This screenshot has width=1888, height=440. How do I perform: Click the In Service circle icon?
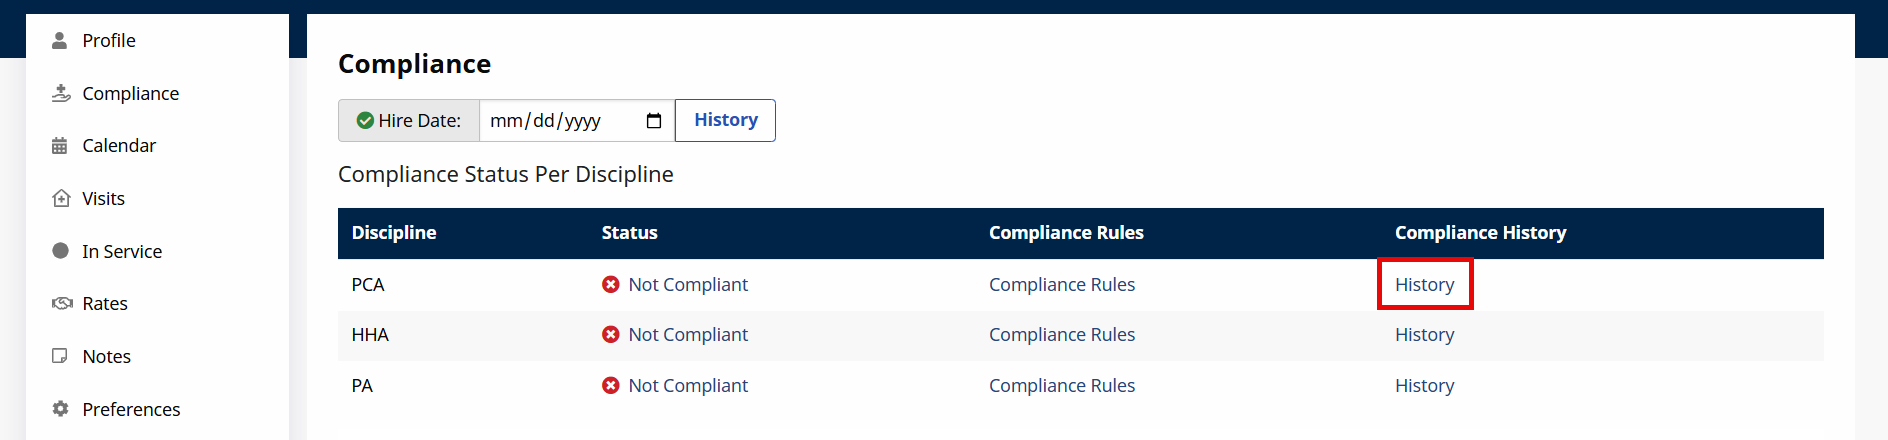click(61, 251)
